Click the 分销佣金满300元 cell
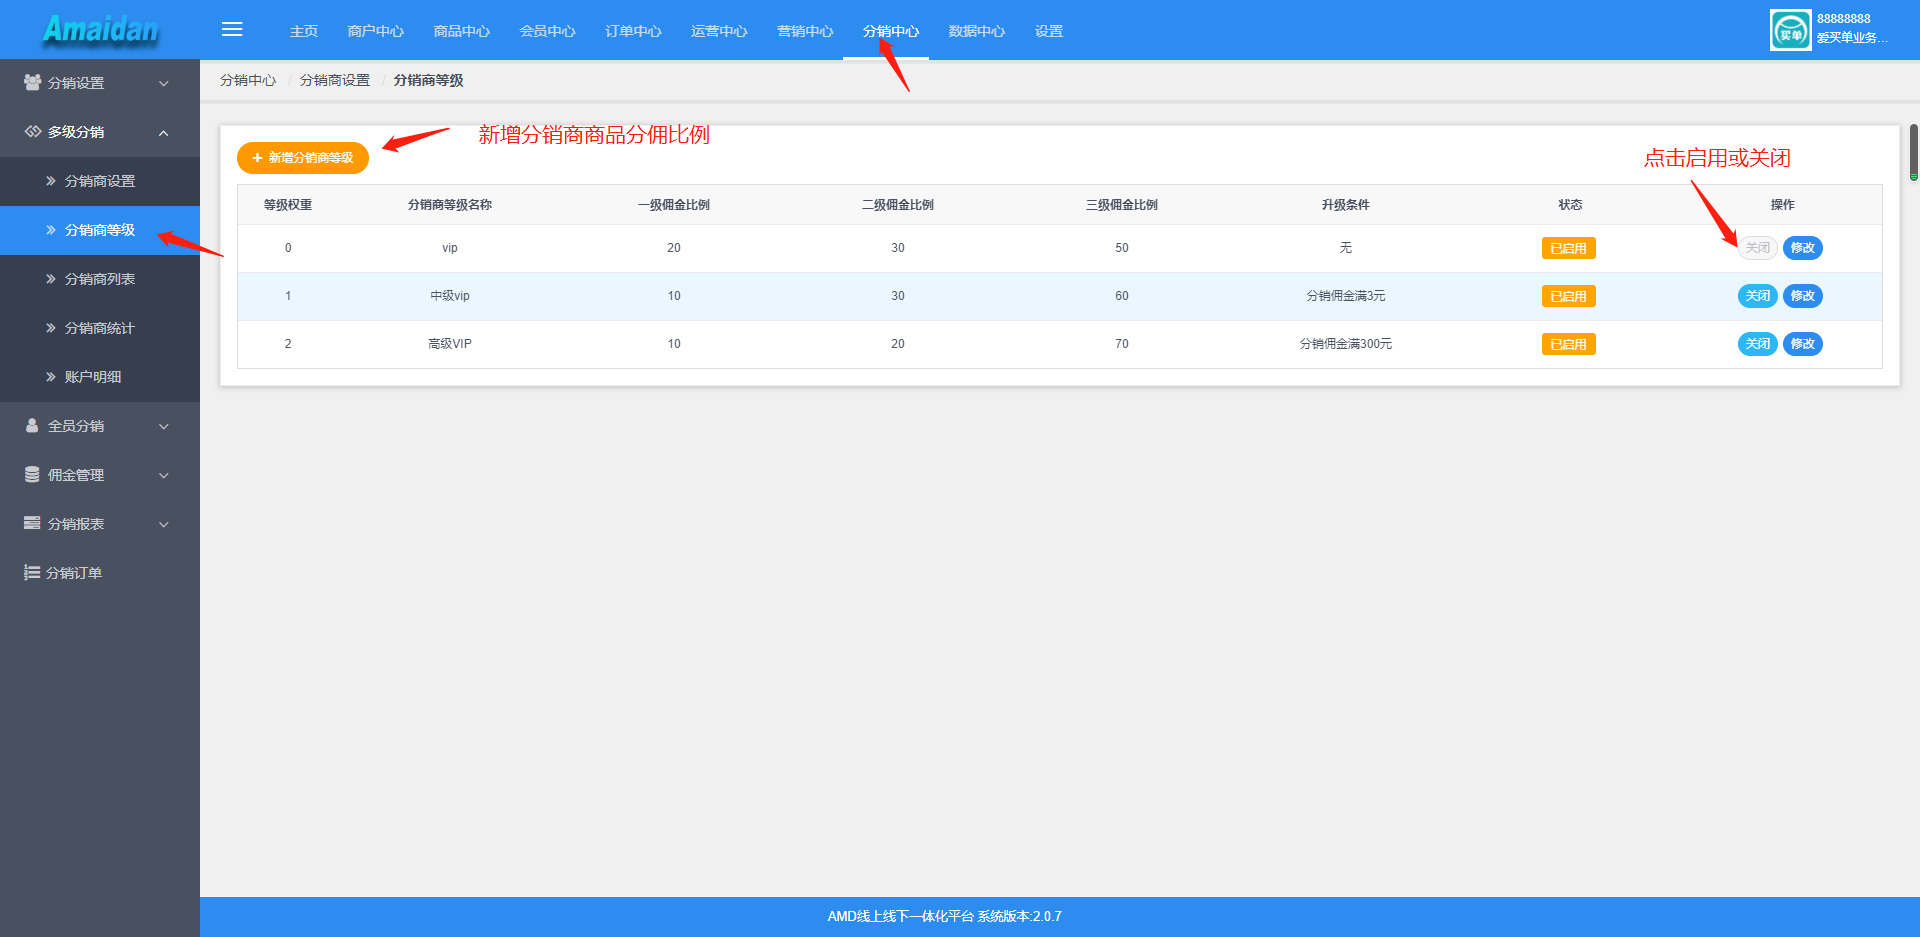Image resolution: width=1920 pixels, height=937 pixels. pyautogui.click(x=1346, y=344)
